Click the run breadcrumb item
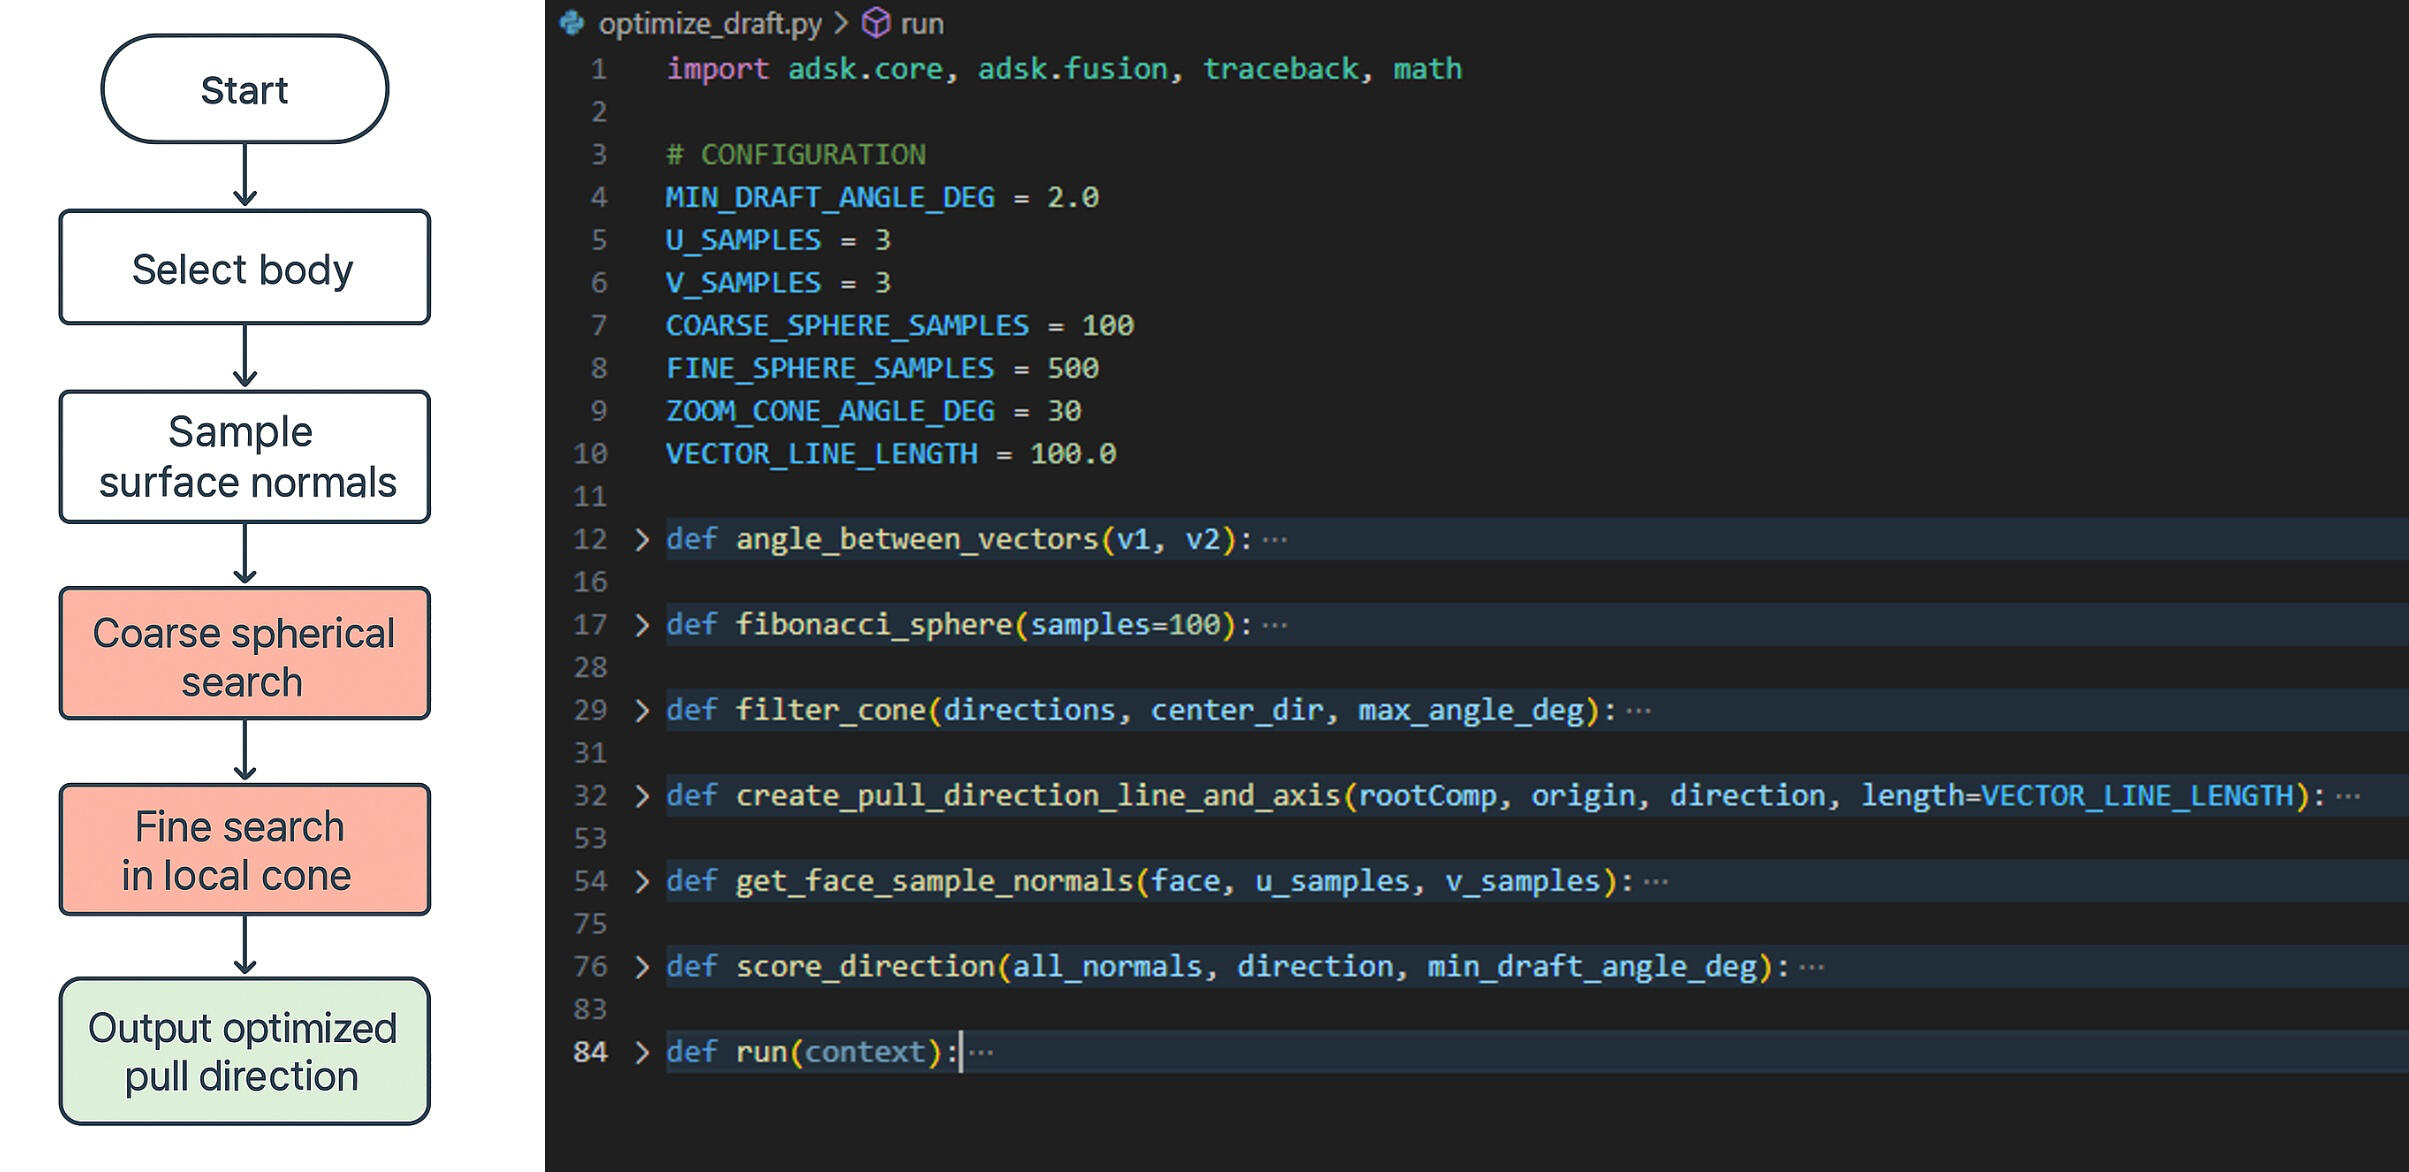The image size is (2409, 1172). (x=921, y=23)
